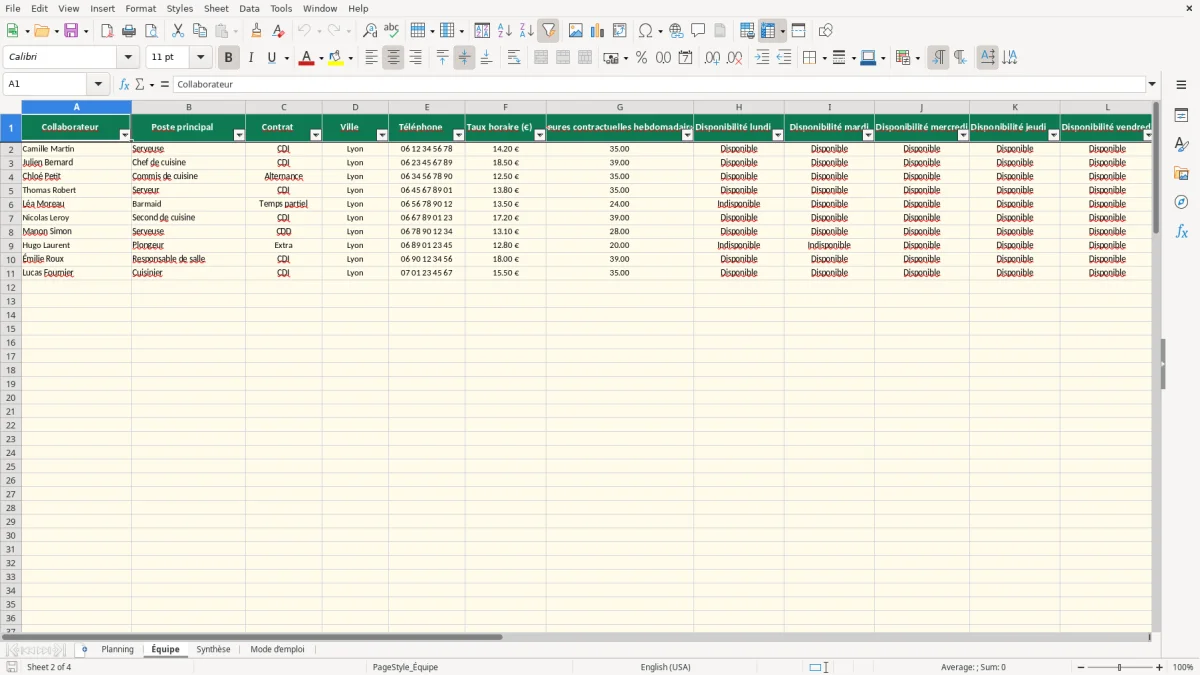Click English (USA) language in status bar
This screenshot has height=675, width=1200.
click(x=665, y=667)
